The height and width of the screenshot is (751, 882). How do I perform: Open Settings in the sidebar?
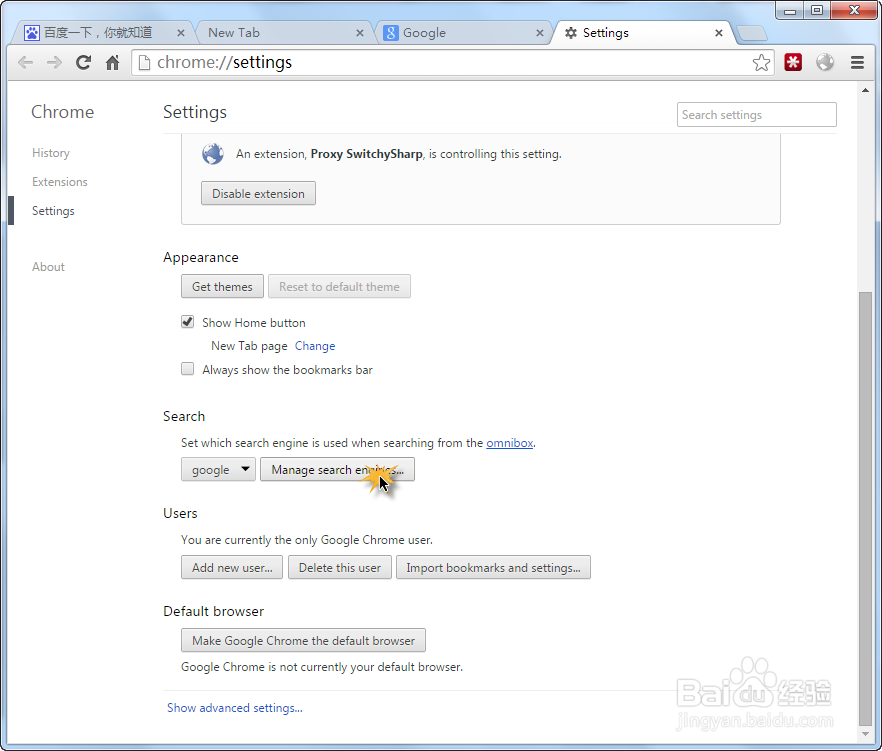(53, 211)
